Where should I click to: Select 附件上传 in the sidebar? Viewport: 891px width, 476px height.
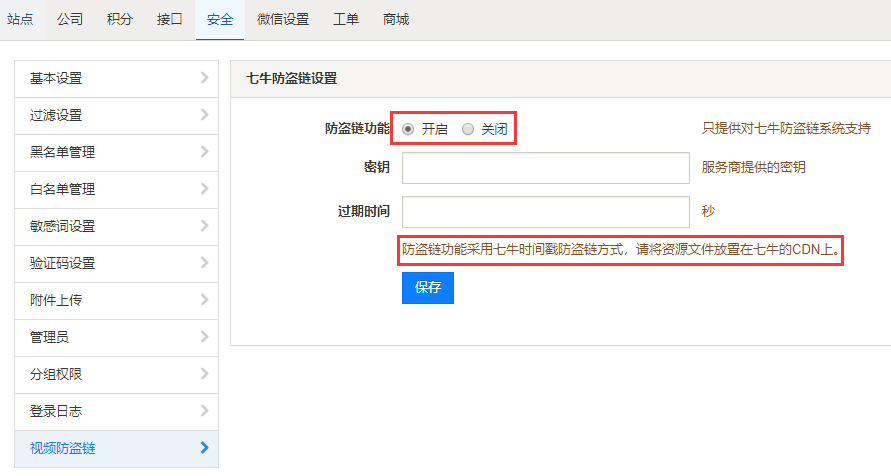[x=116, y=300]
